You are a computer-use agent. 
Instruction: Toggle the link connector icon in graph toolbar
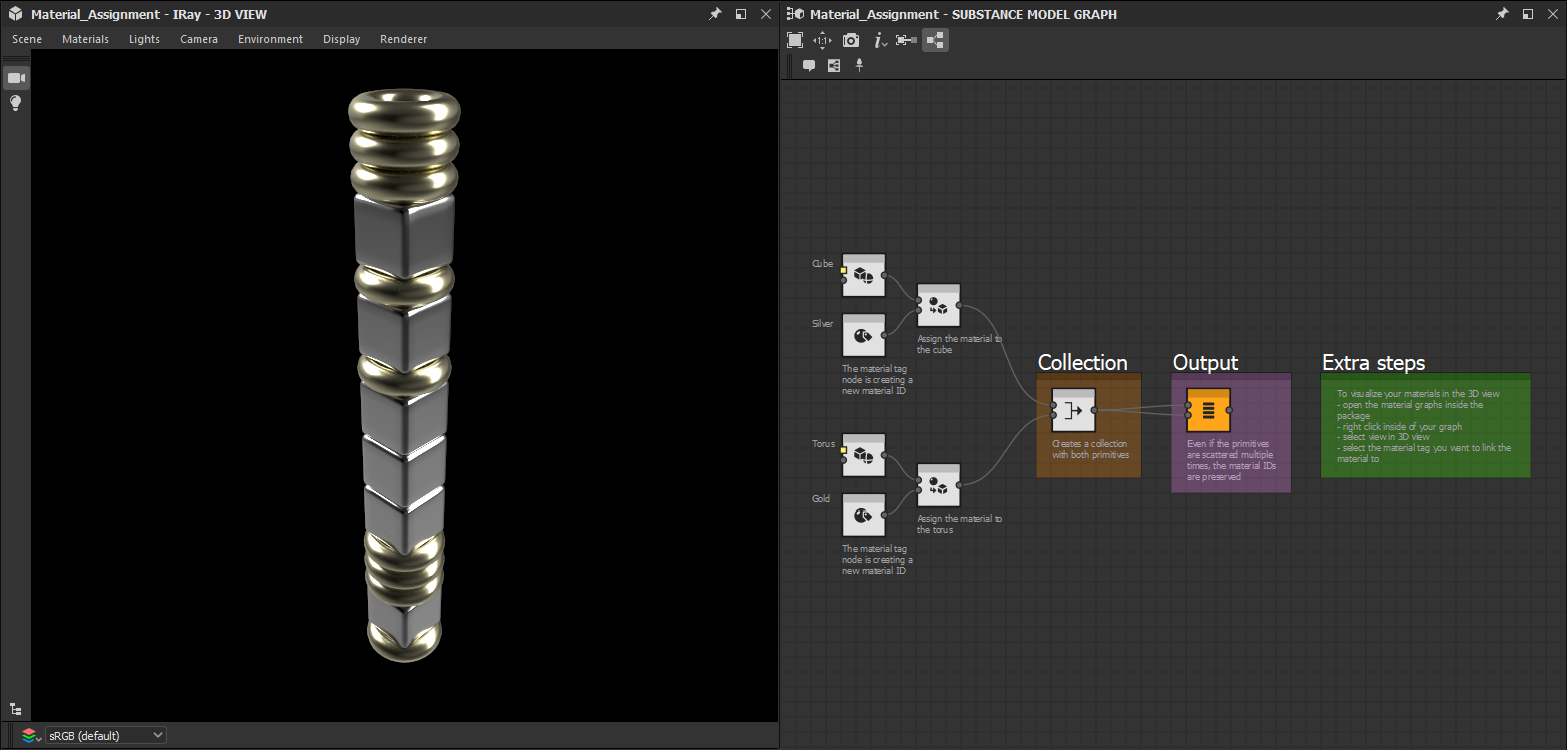[x=905, y=40]
